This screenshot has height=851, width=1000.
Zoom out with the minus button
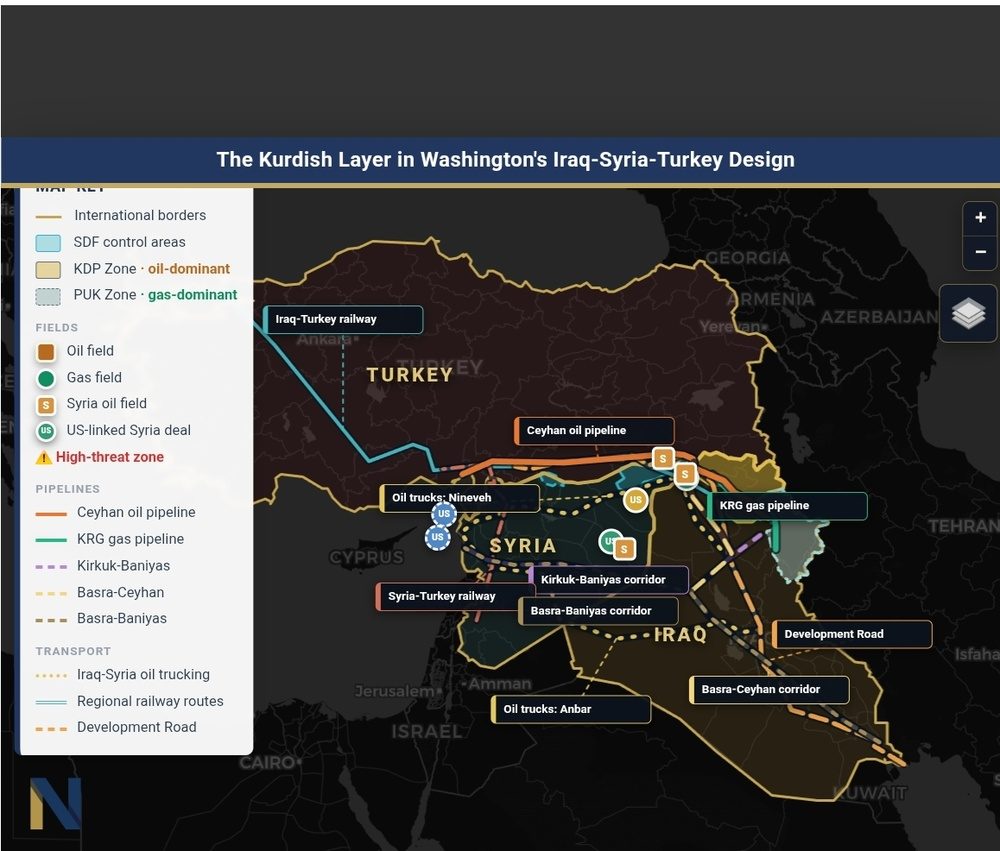pos(980,252)
